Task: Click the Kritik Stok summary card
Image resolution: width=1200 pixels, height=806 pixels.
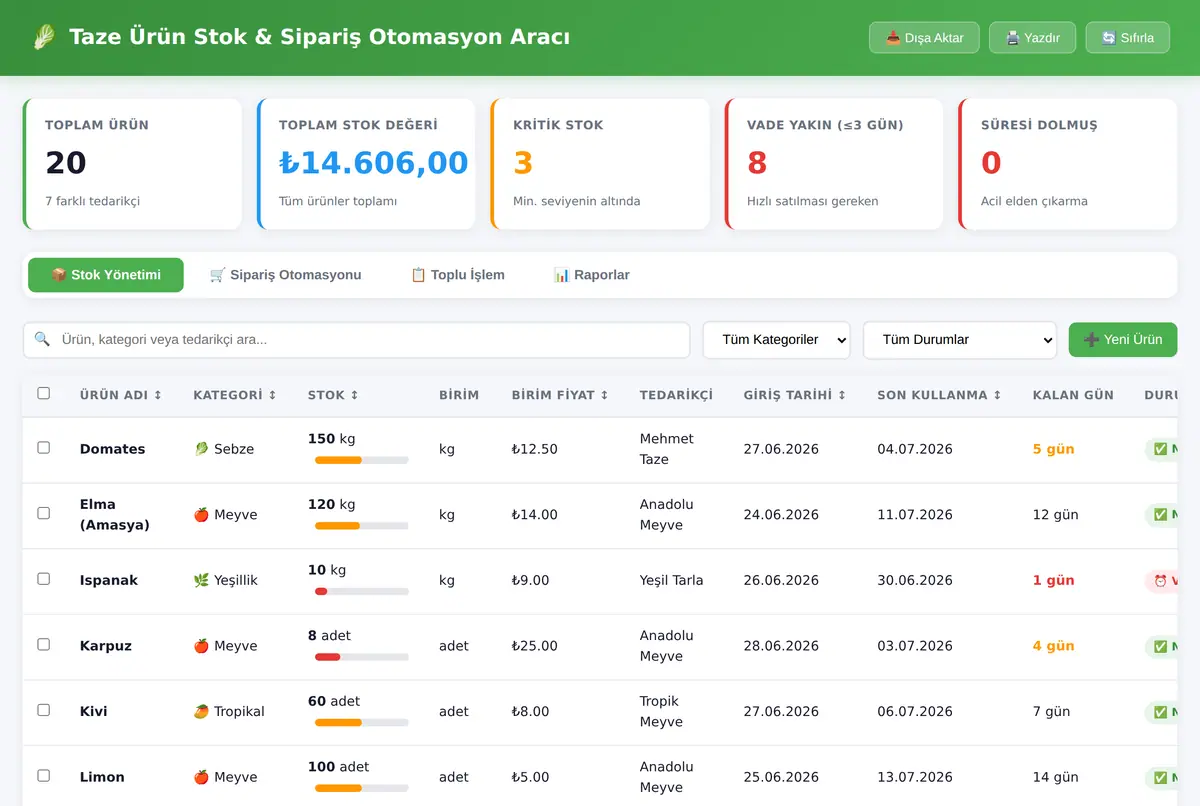Action: click(600, 164)
